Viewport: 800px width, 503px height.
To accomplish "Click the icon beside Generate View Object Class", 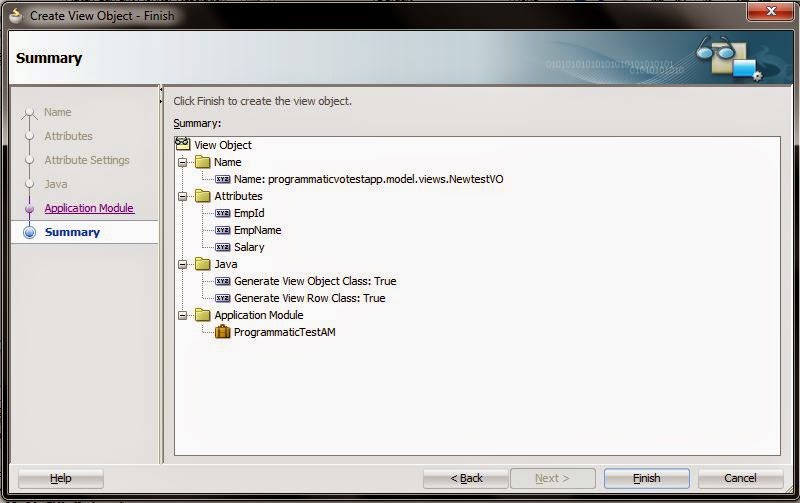I will [x=222, y=281].
